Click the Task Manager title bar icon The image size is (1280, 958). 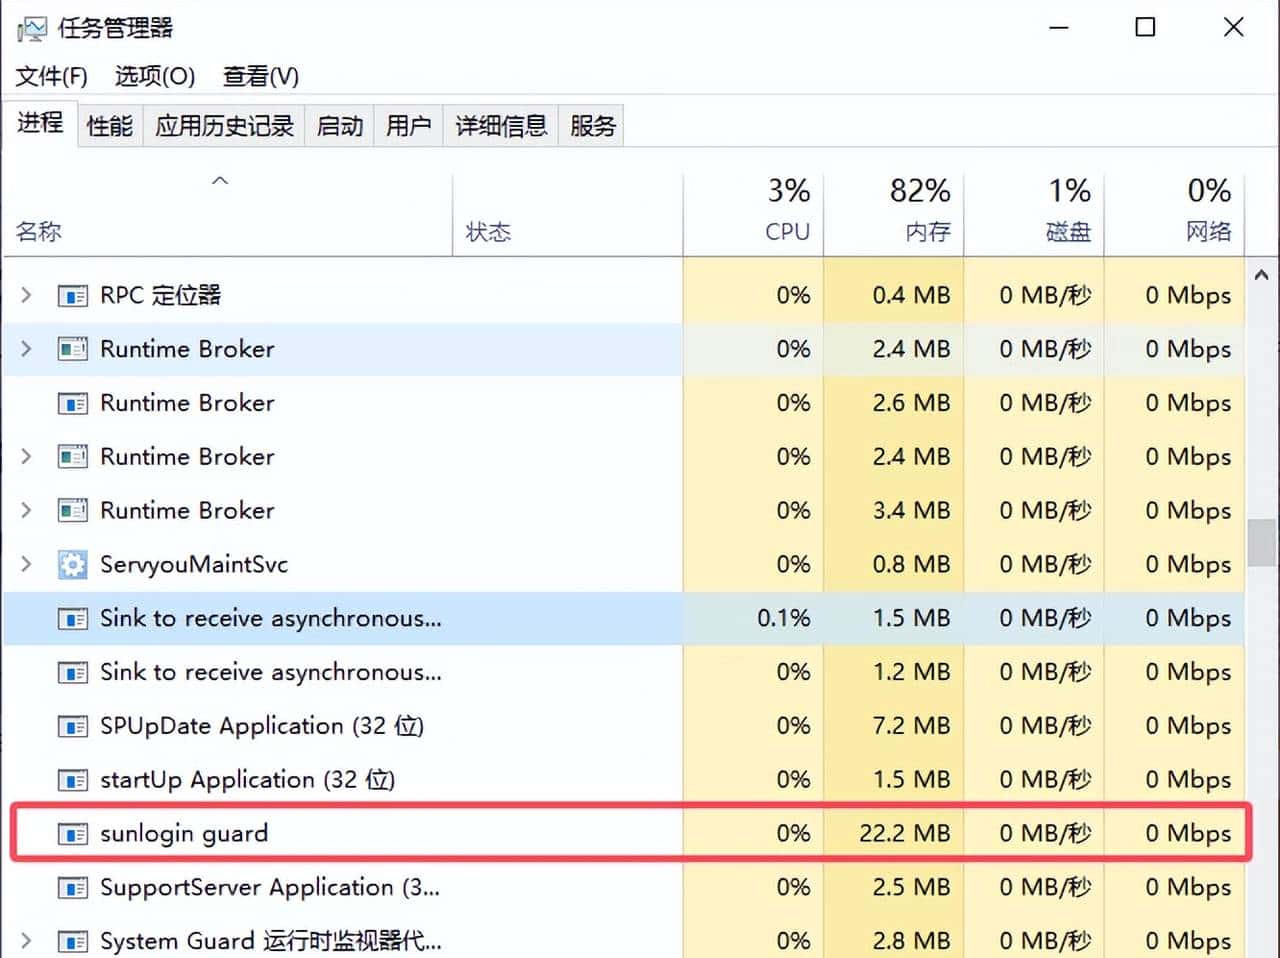[x=33, y=27]
